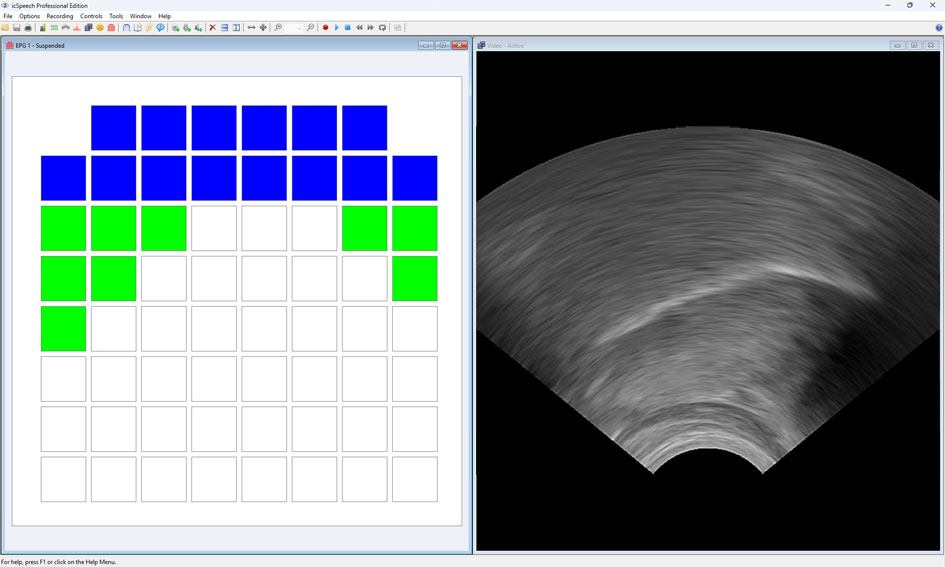Click the blue help icon at far right
The width and height of the screenshot is (945, 567).
(x=938, y=28)
